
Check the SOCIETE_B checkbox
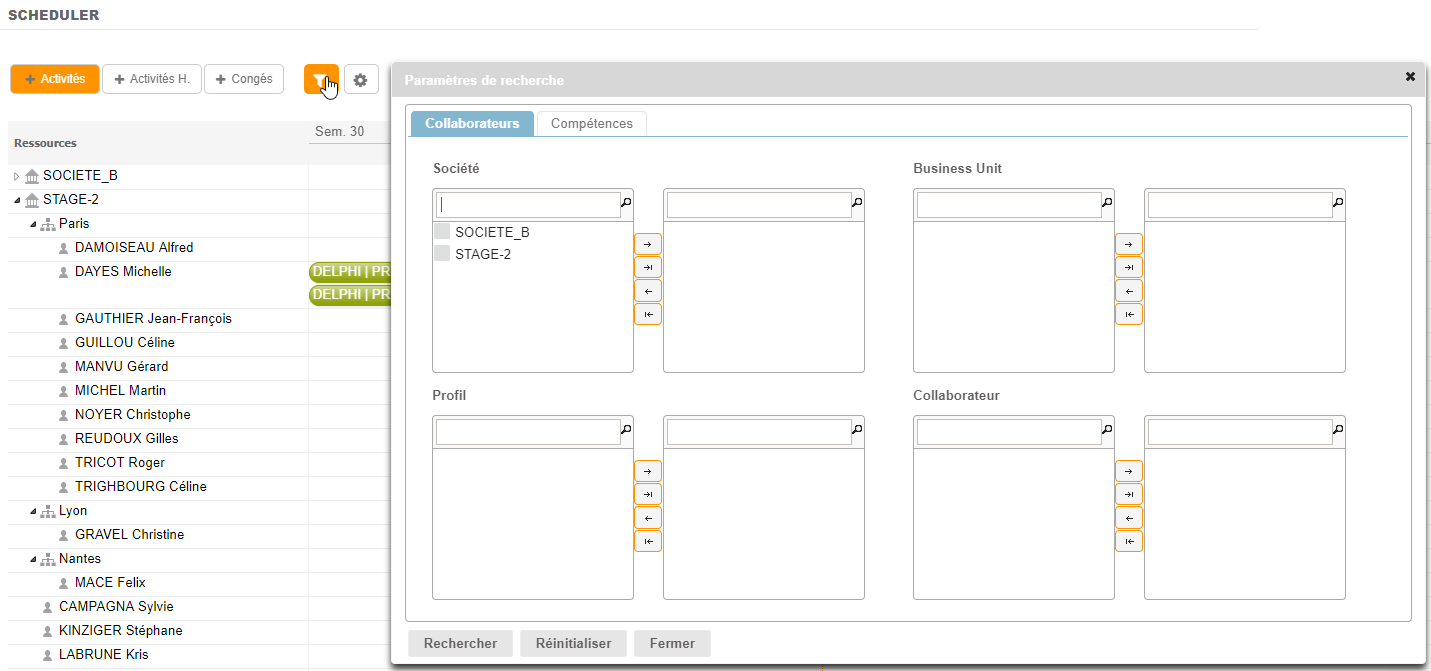pyautogui.click(x=442, y=232)
